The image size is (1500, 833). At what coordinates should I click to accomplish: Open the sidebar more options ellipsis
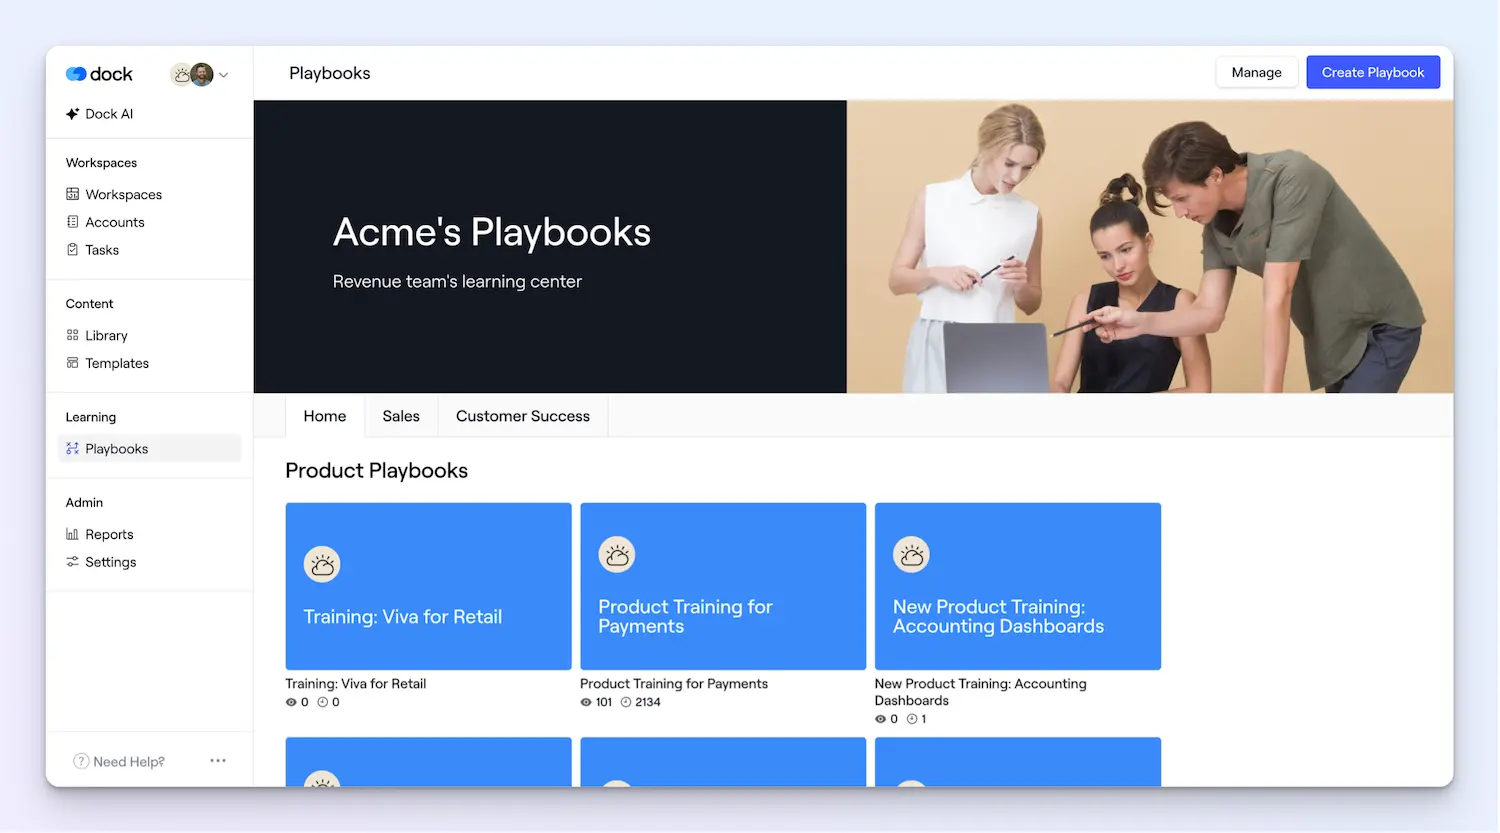(x=218, y=761)
